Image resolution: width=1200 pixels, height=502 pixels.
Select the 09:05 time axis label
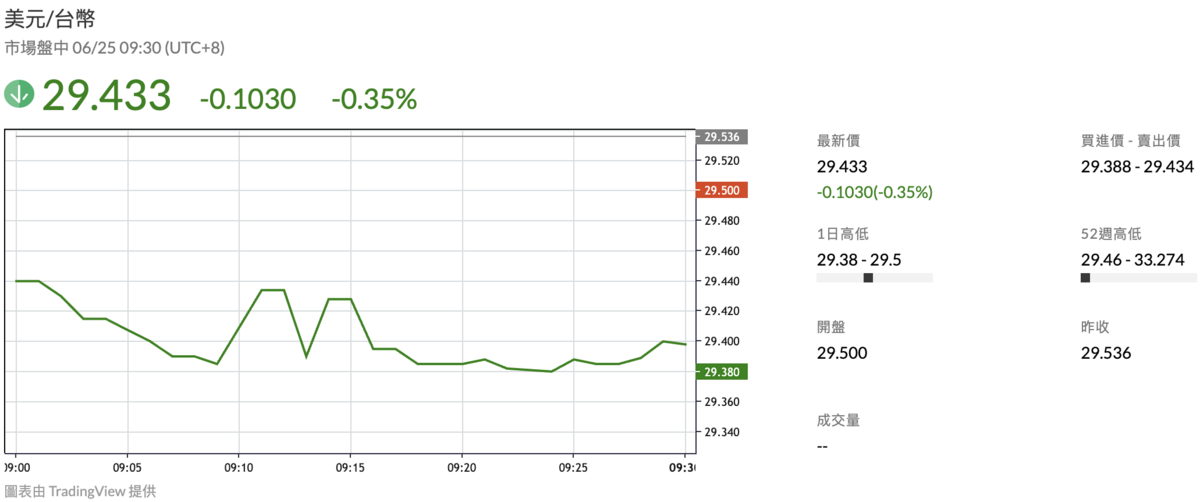[127, 467]
